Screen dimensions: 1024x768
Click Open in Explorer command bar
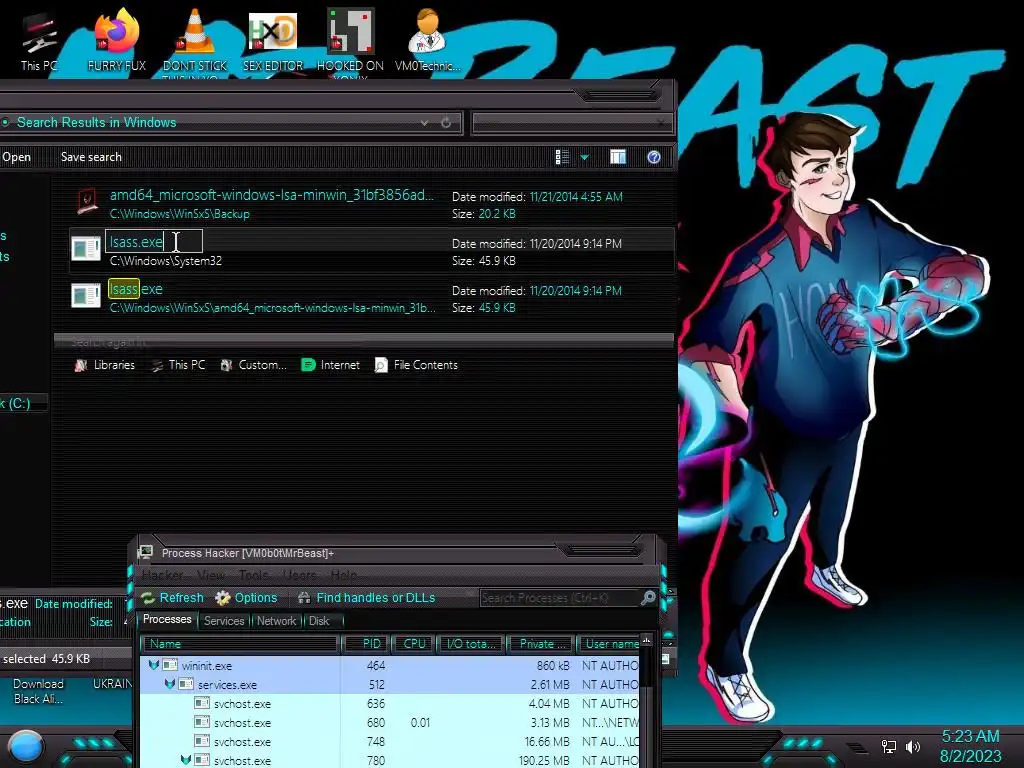(x=16, y=157)
